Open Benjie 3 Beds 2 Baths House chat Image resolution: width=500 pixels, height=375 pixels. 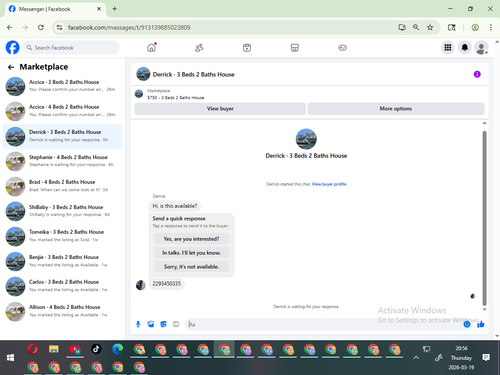pos(63,261)
